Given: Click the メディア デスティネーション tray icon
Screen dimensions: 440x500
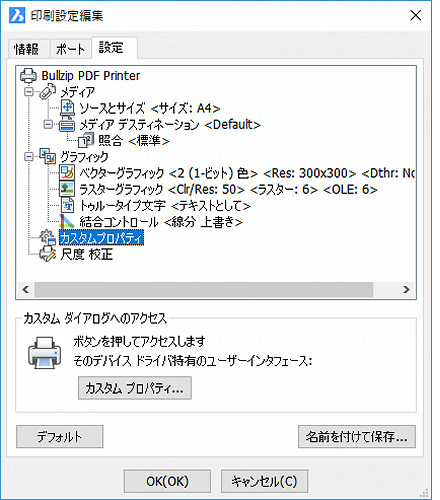Looking at the screenshot, I should click(67, 124).
